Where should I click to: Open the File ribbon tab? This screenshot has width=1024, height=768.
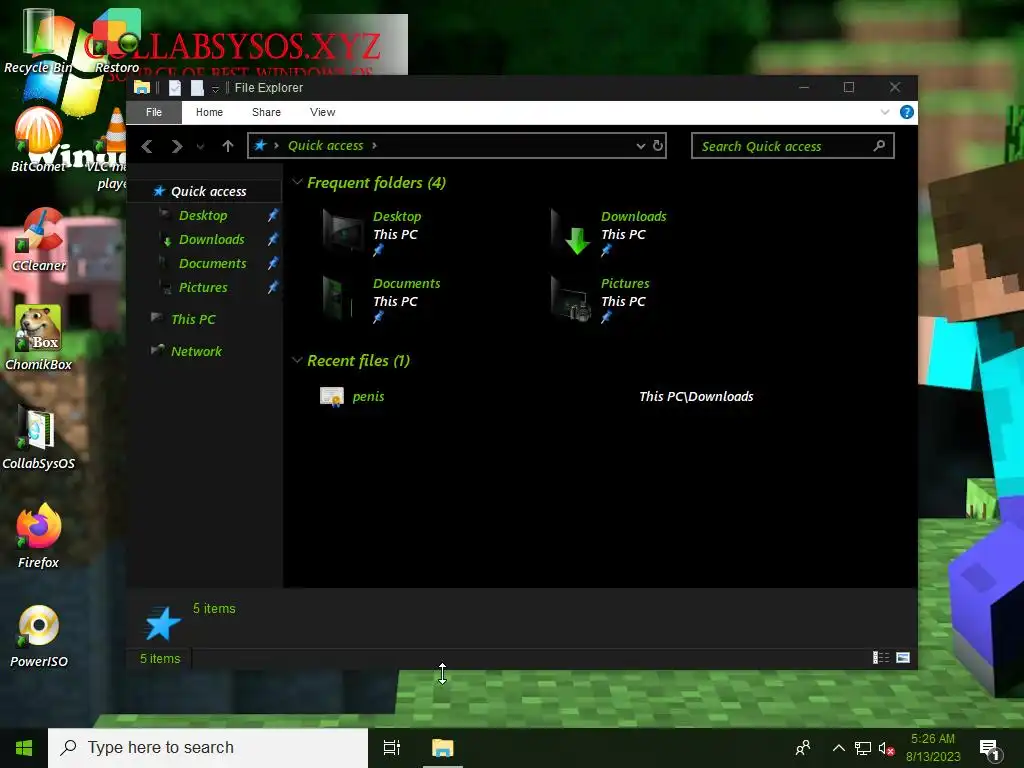[x=153, y=112]
